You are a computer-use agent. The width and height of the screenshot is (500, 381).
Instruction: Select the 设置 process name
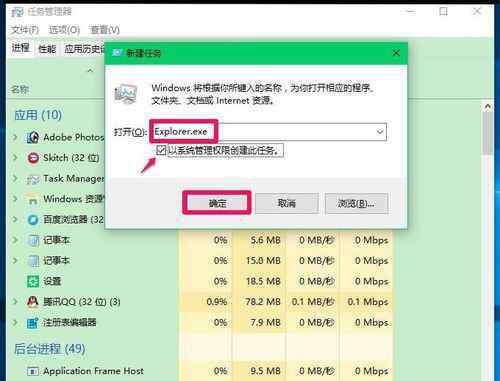(x=52, y=281)
